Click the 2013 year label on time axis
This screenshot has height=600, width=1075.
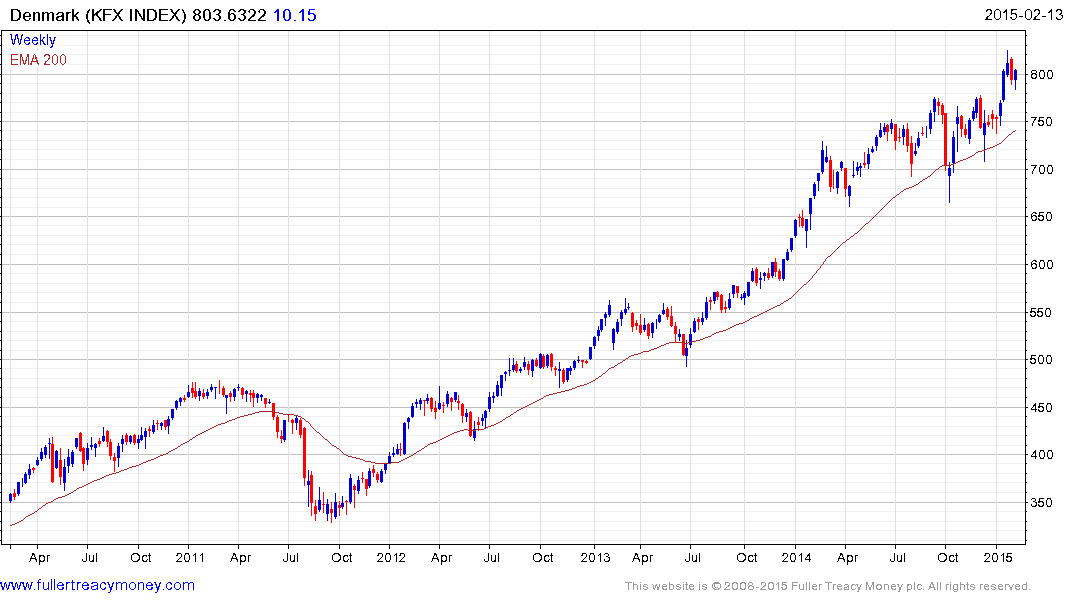(x=595, y=557)
